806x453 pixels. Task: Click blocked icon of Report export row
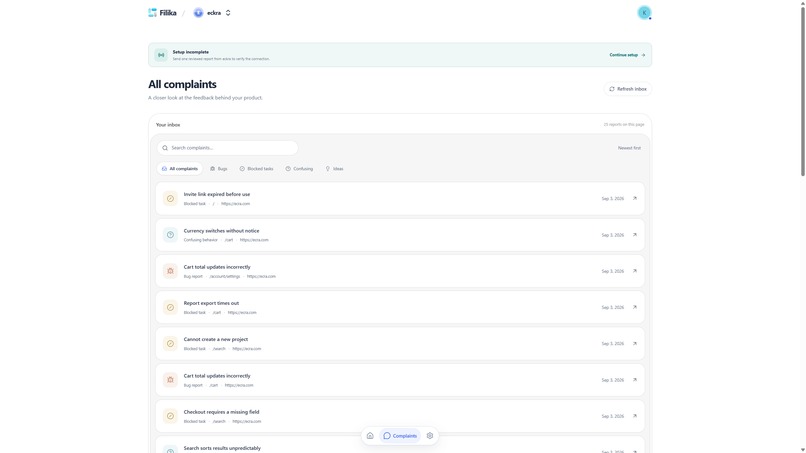point(170,307)
